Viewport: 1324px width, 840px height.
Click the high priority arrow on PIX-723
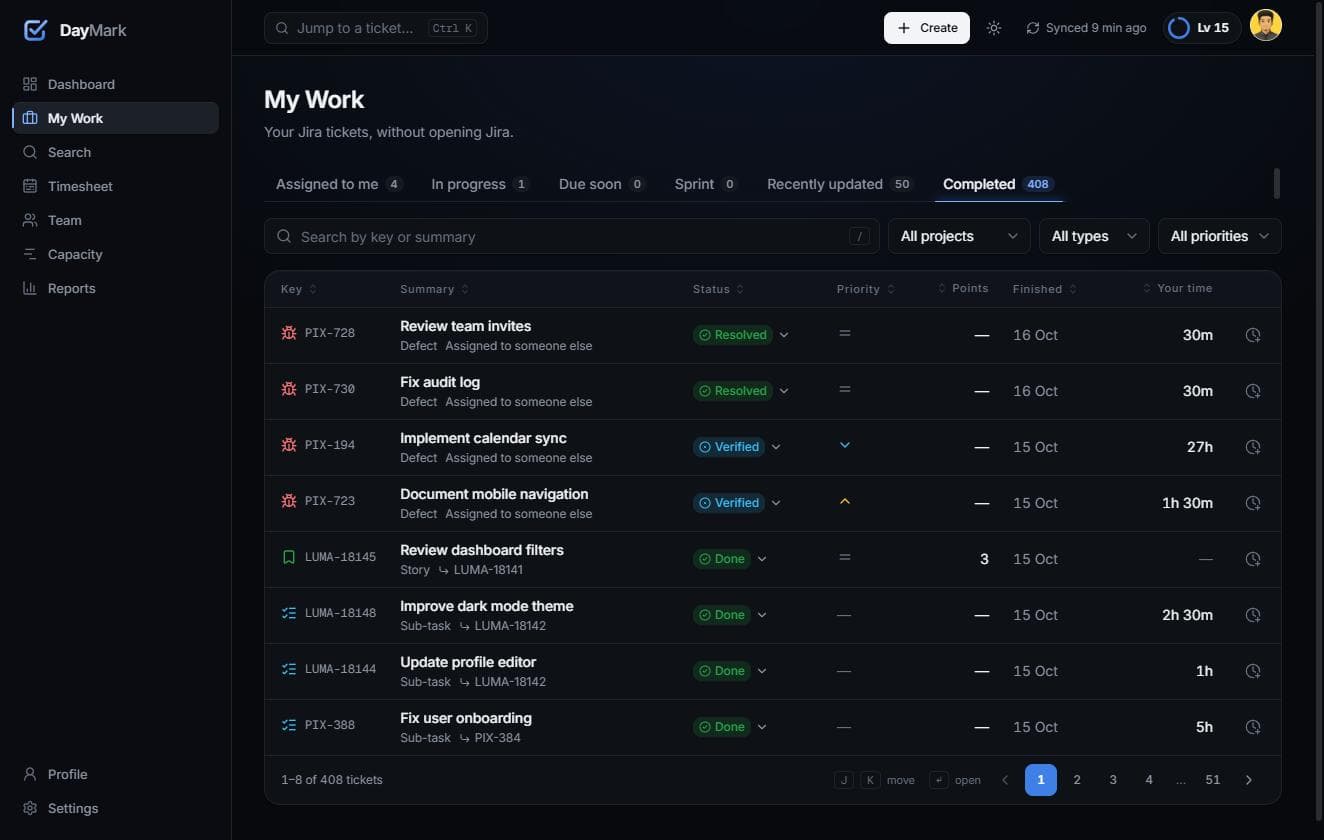coord(845,501)
